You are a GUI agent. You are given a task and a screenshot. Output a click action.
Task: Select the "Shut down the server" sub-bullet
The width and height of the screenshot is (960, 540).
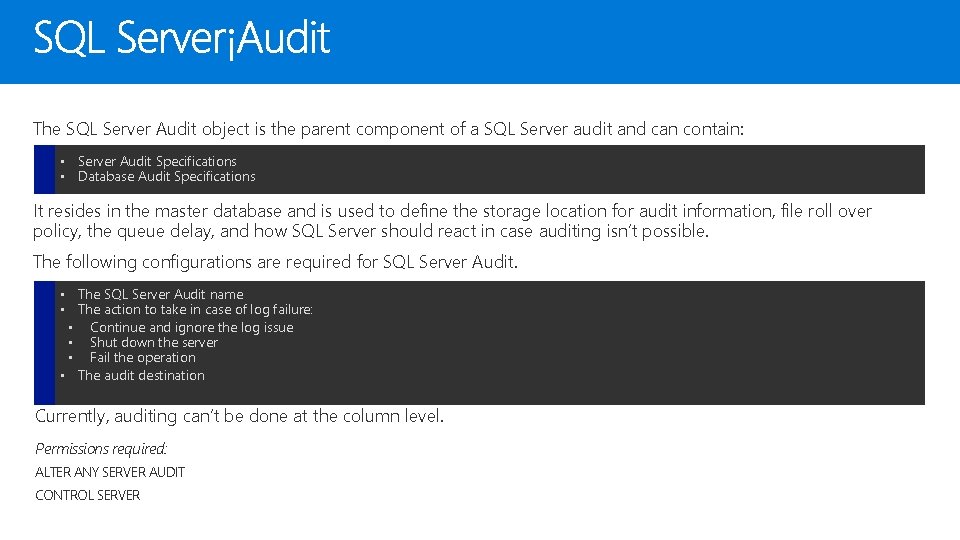tap(153, 342)
